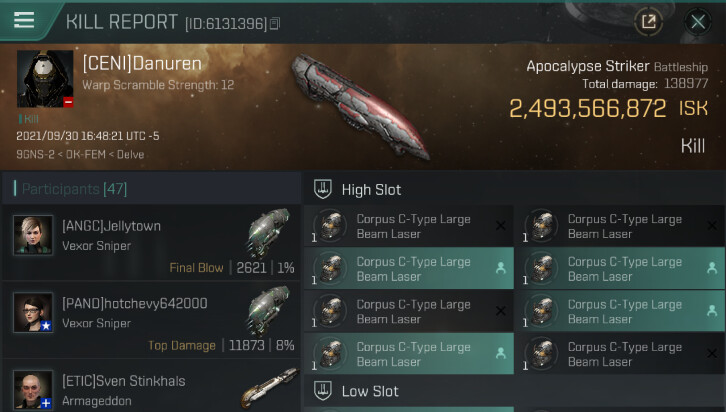Open Jellytown's pilot portrait
The height and width of the screenshot is (412, 726).
click(32, 235)
